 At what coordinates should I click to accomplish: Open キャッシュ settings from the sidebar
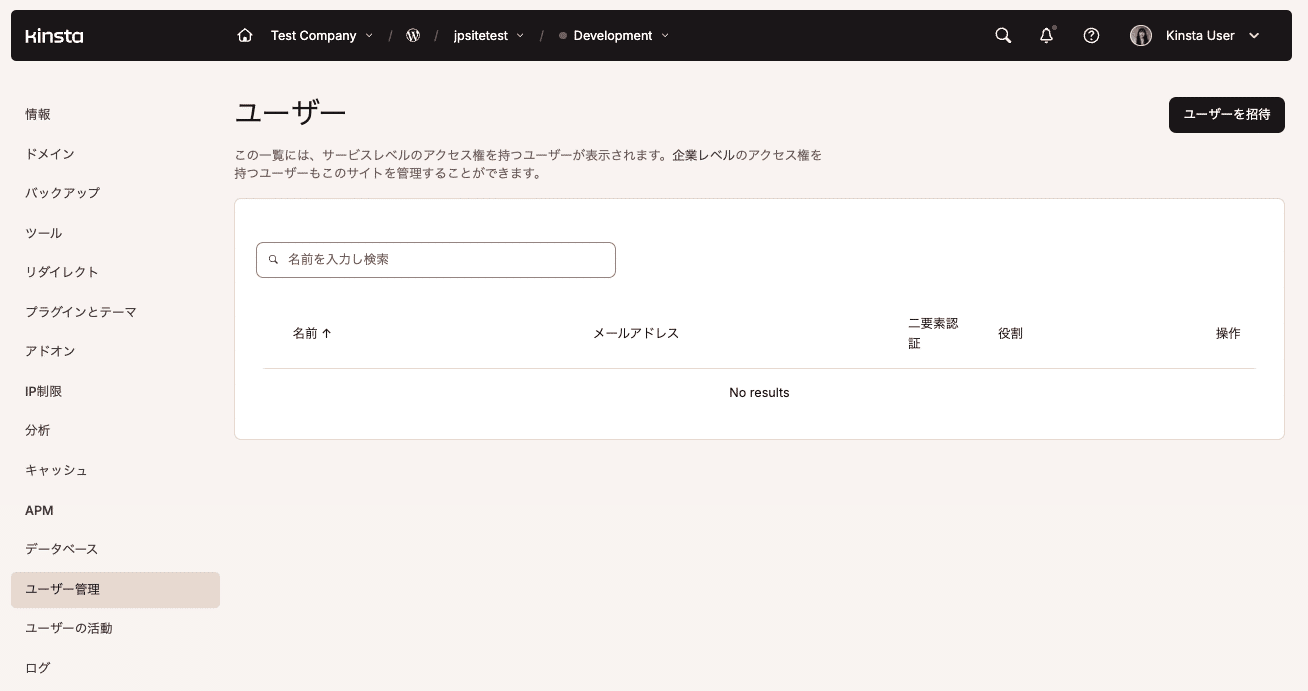[x=56, y=470]
